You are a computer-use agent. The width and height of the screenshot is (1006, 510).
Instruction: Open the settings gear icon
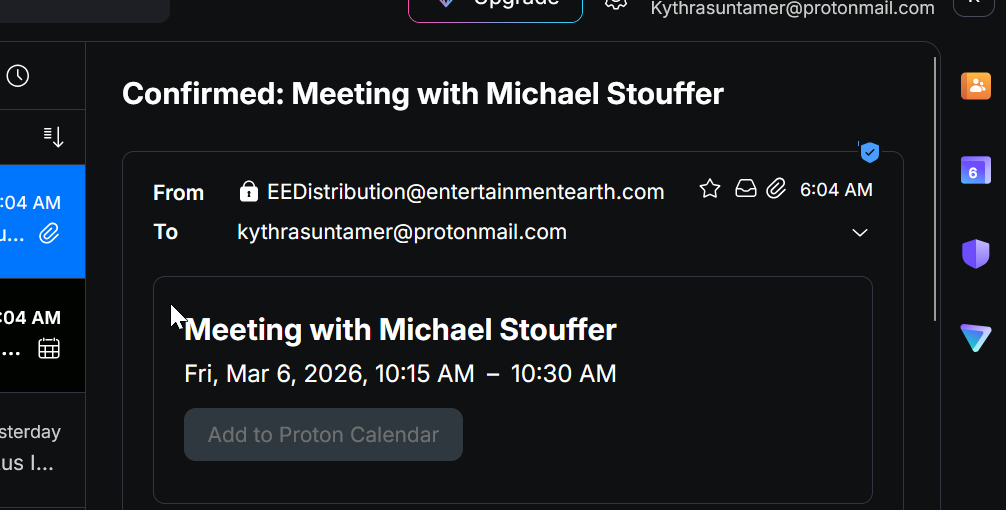pyautogui.click(x=616, y=3)
